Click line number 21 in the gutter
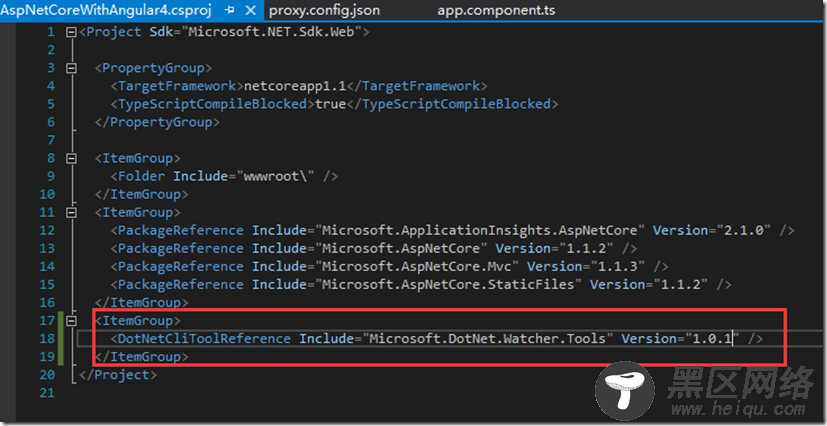The image size is (827, 426). pyautogui.click(x=46, y=393)
